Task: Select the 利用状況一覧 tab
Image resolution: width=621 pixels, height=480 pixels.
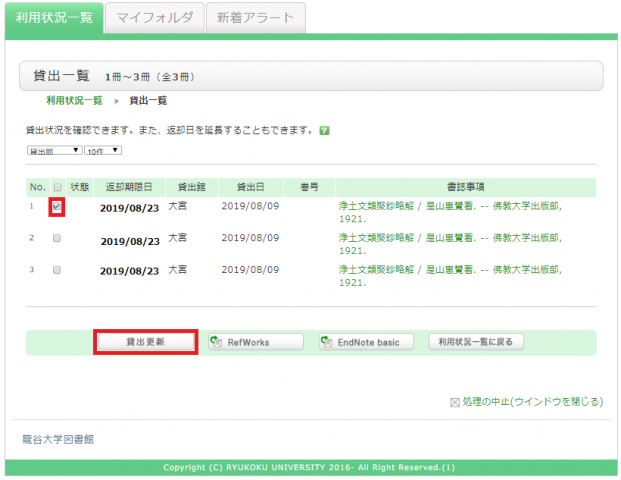Action: tap(52, 18)
